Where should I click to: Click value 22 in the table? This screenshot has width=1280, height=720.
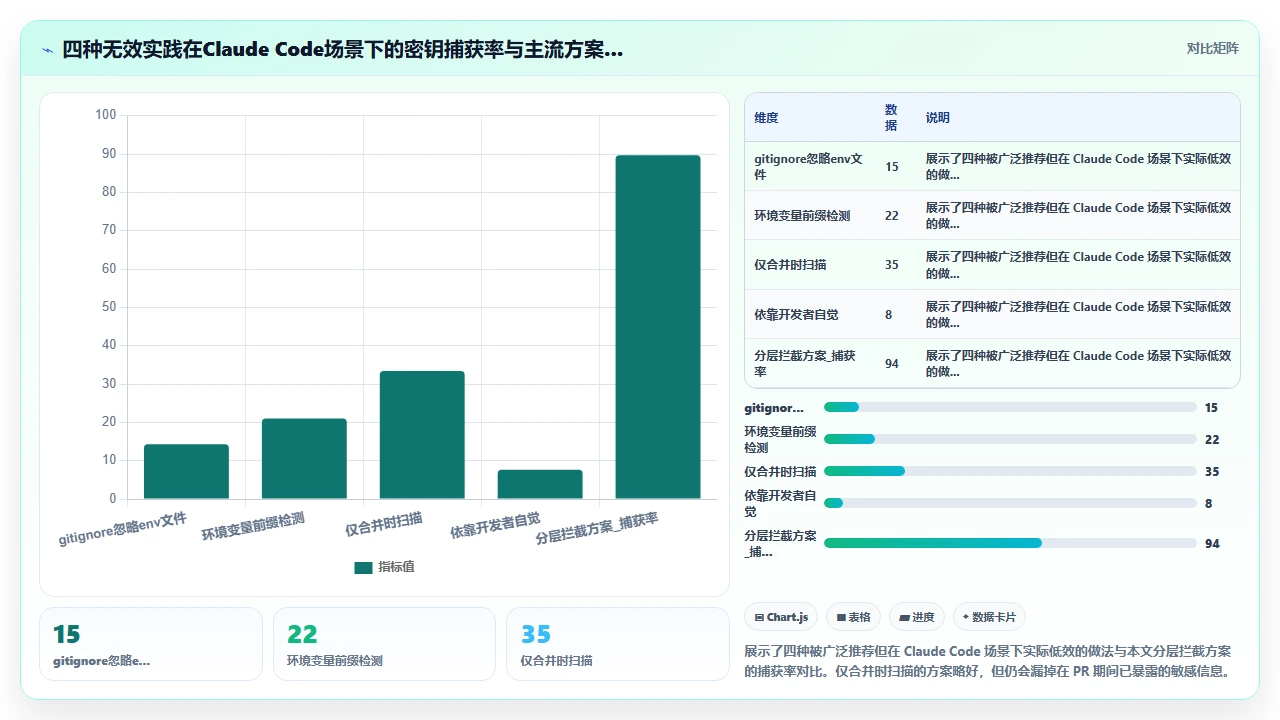click(891, 216)
